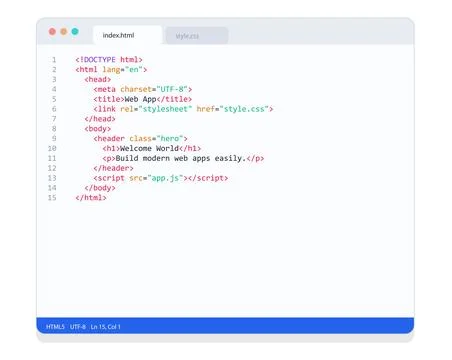
Task: Click the red close window dot
Action: tap(52, 31)
